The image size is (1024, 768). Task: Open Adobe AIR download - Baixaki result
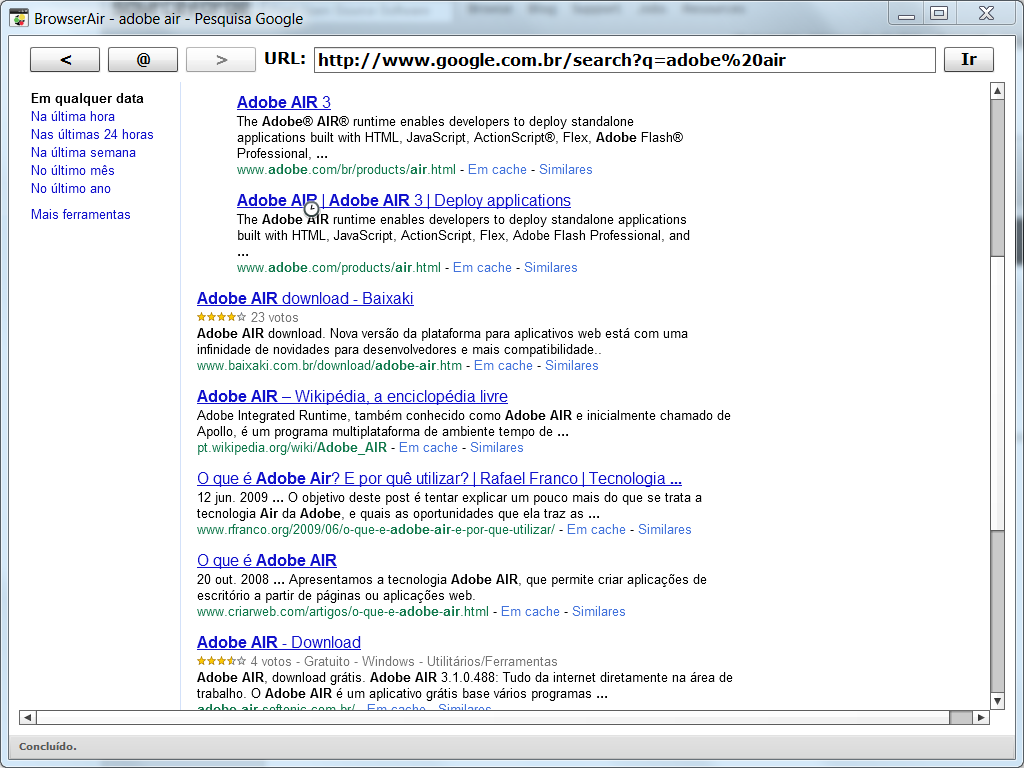pos(305,298)
